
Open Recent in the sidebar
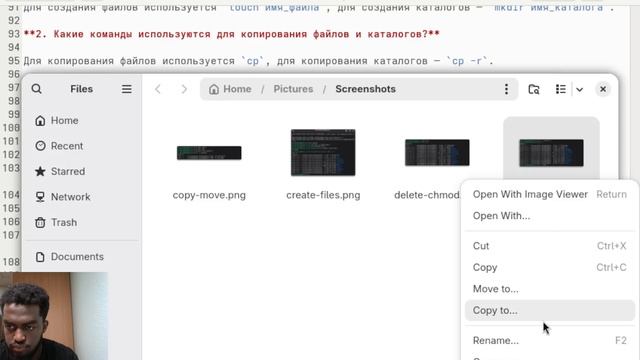point(82,146)
